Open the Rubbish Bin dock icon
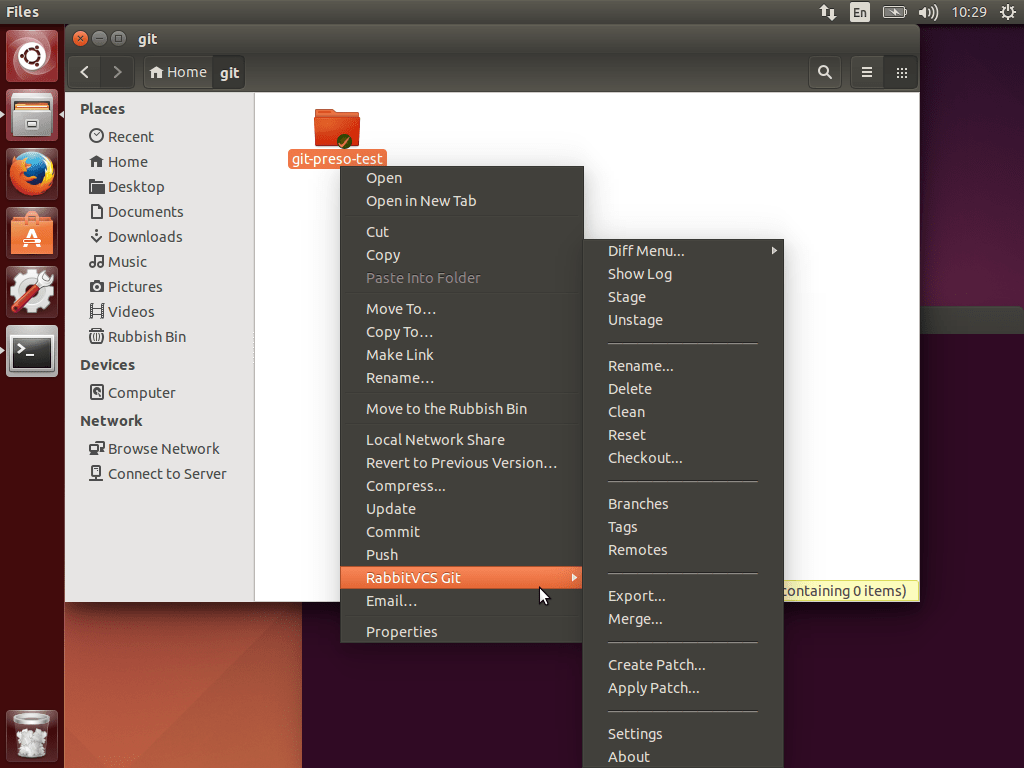The width and height of the screenshot is (1024, 768). [x=32, y=736]
